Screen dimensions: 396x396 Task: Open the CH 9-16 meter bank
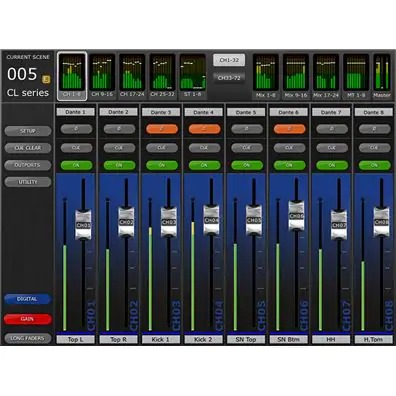coord(102,76)
